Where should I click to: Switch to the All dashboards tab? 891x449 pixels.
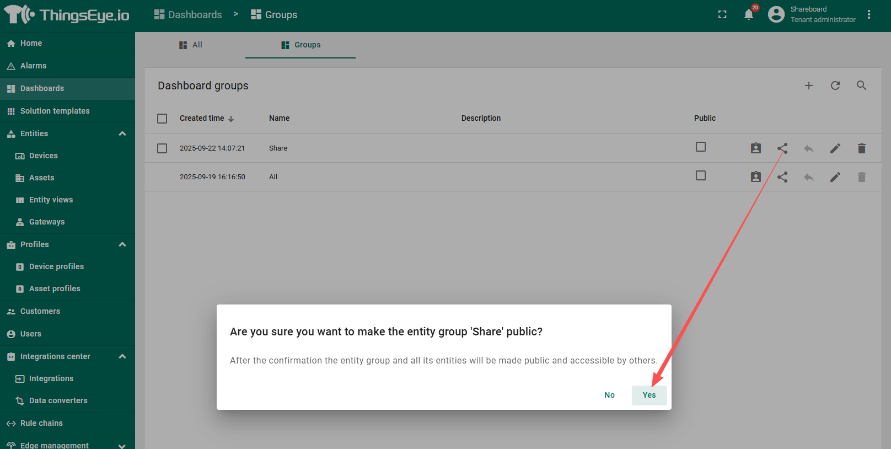point(190,45)
